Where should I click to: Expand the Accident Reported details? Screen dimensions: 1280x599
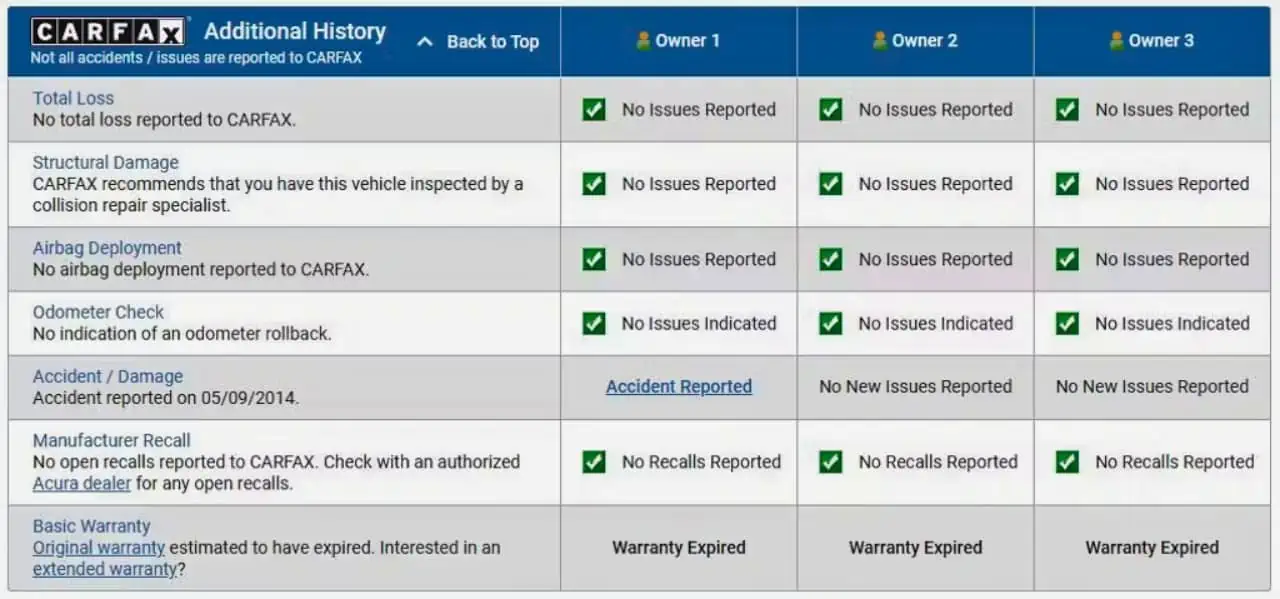(678, 387)
